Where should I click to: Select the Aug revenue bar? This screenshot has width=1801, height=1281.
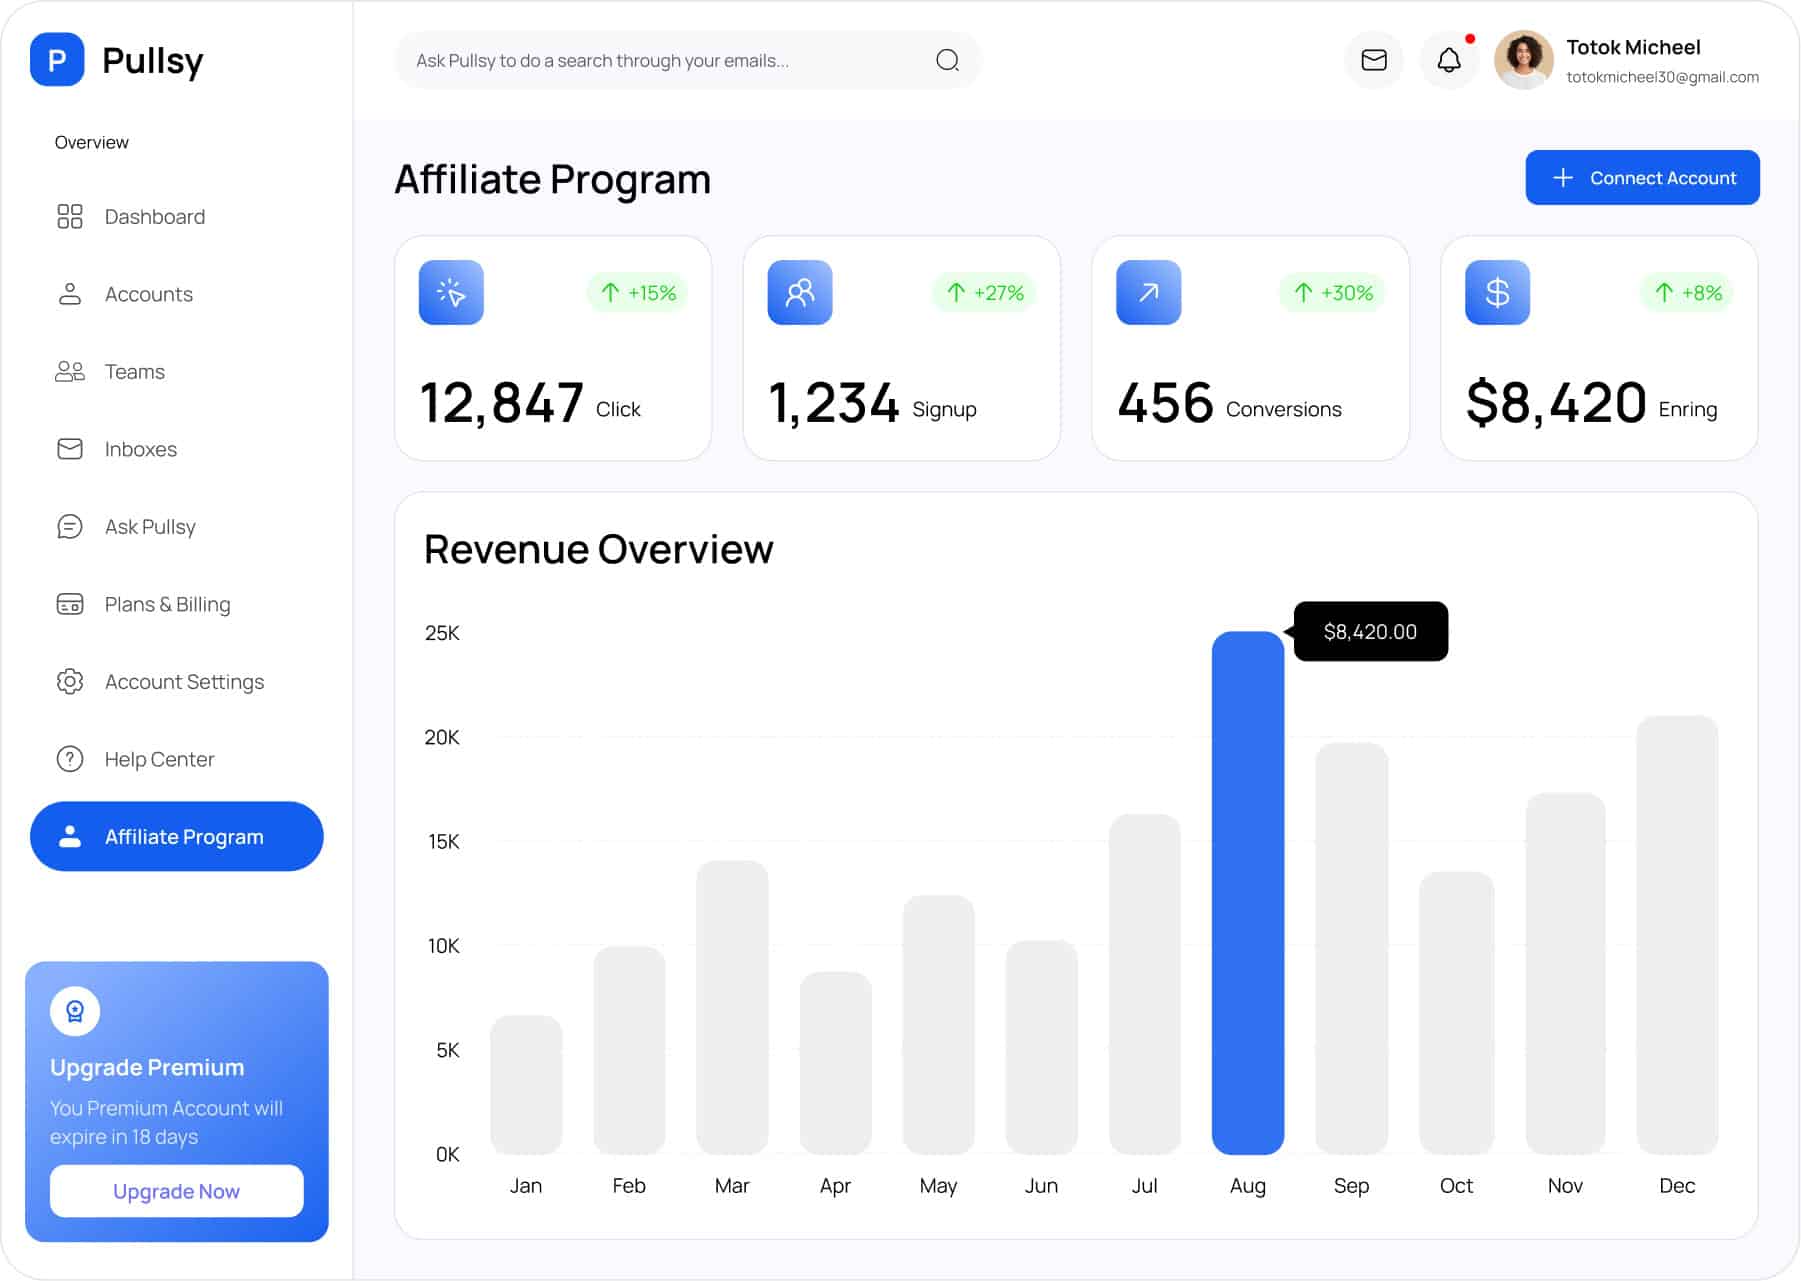[x=1248, y=893]
